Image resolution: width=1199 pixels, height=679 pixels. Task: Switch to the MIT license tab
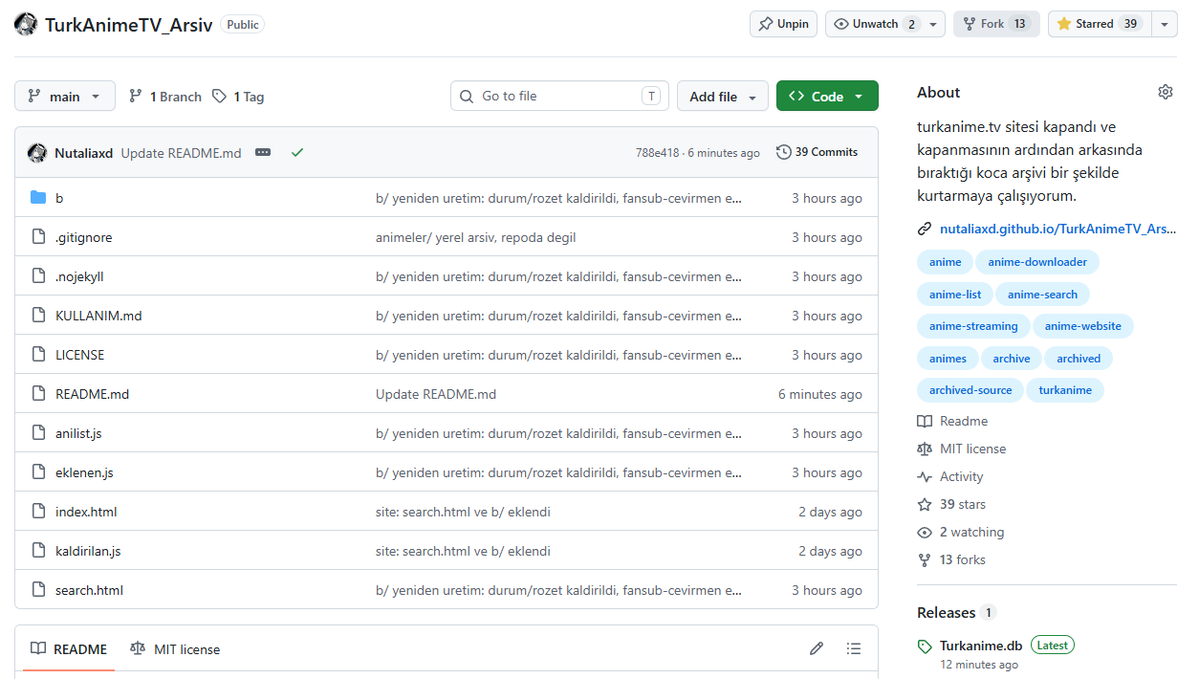click(x=175, y=649)
